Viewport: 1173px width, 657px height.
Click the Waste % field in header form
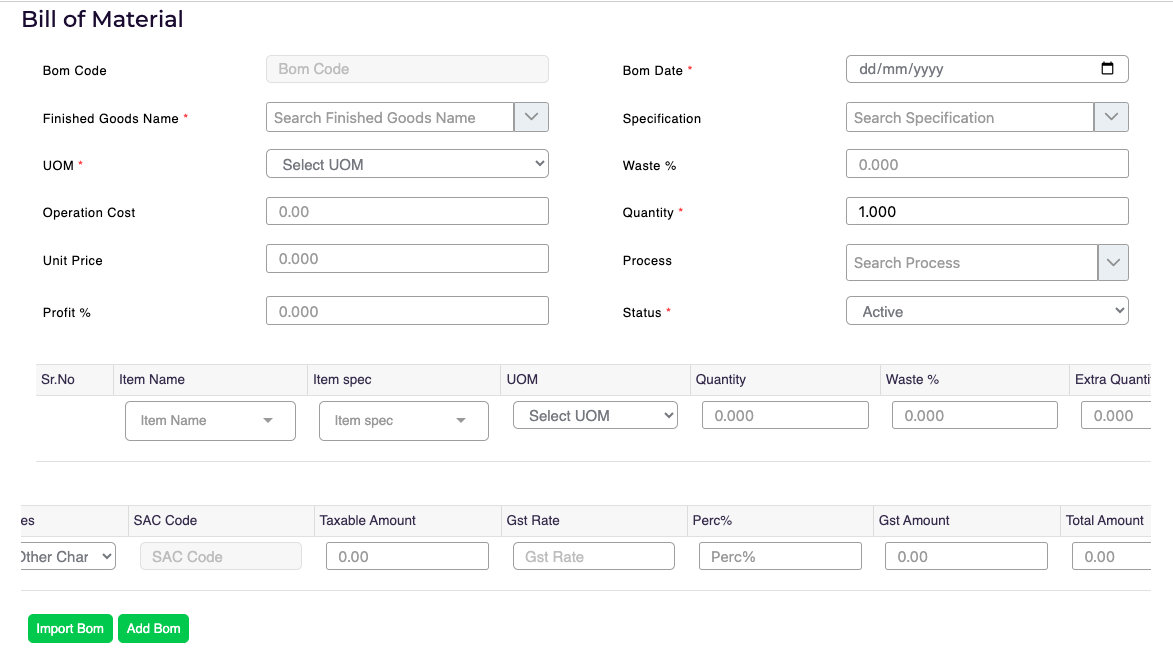[987, 164]
